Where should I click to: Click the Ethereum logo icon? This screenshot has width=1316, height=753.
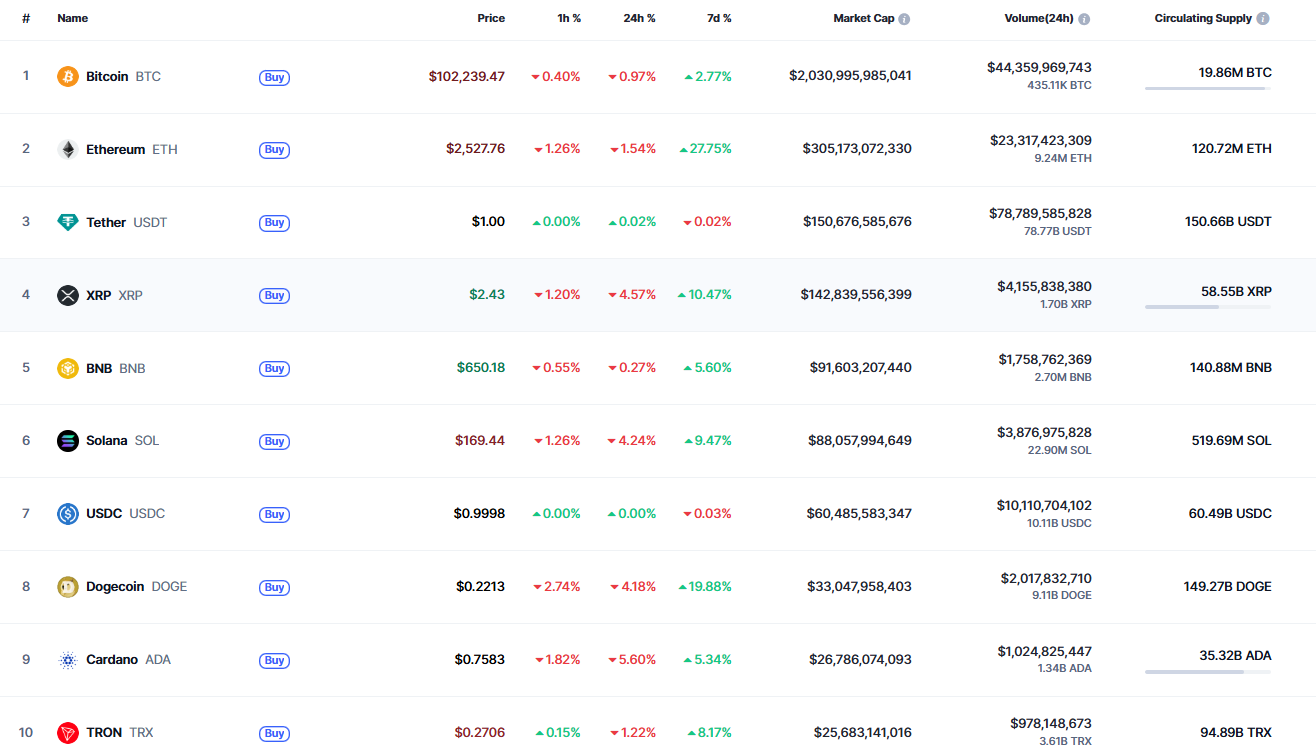pyautogui.click(x=68, y=150)
